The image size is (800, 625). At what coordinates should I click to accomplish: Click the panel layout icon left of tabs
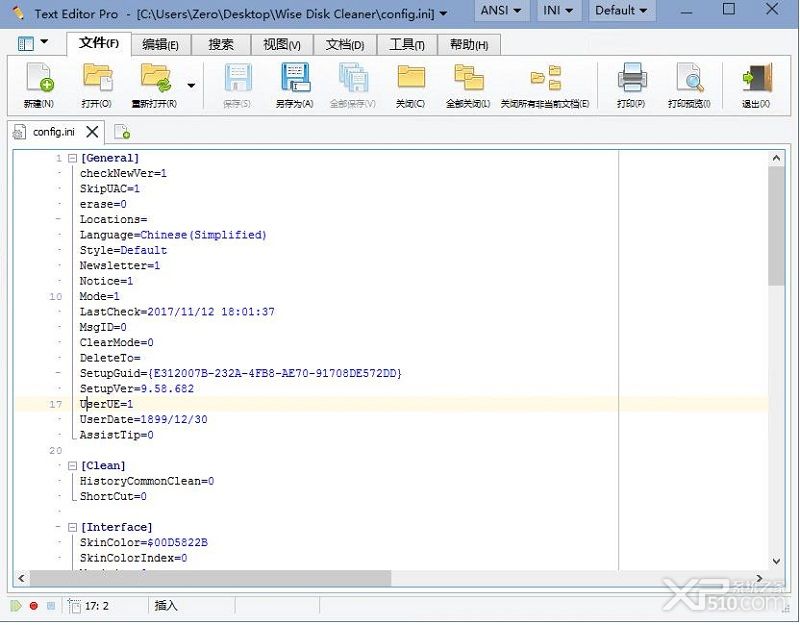point(26,43)
